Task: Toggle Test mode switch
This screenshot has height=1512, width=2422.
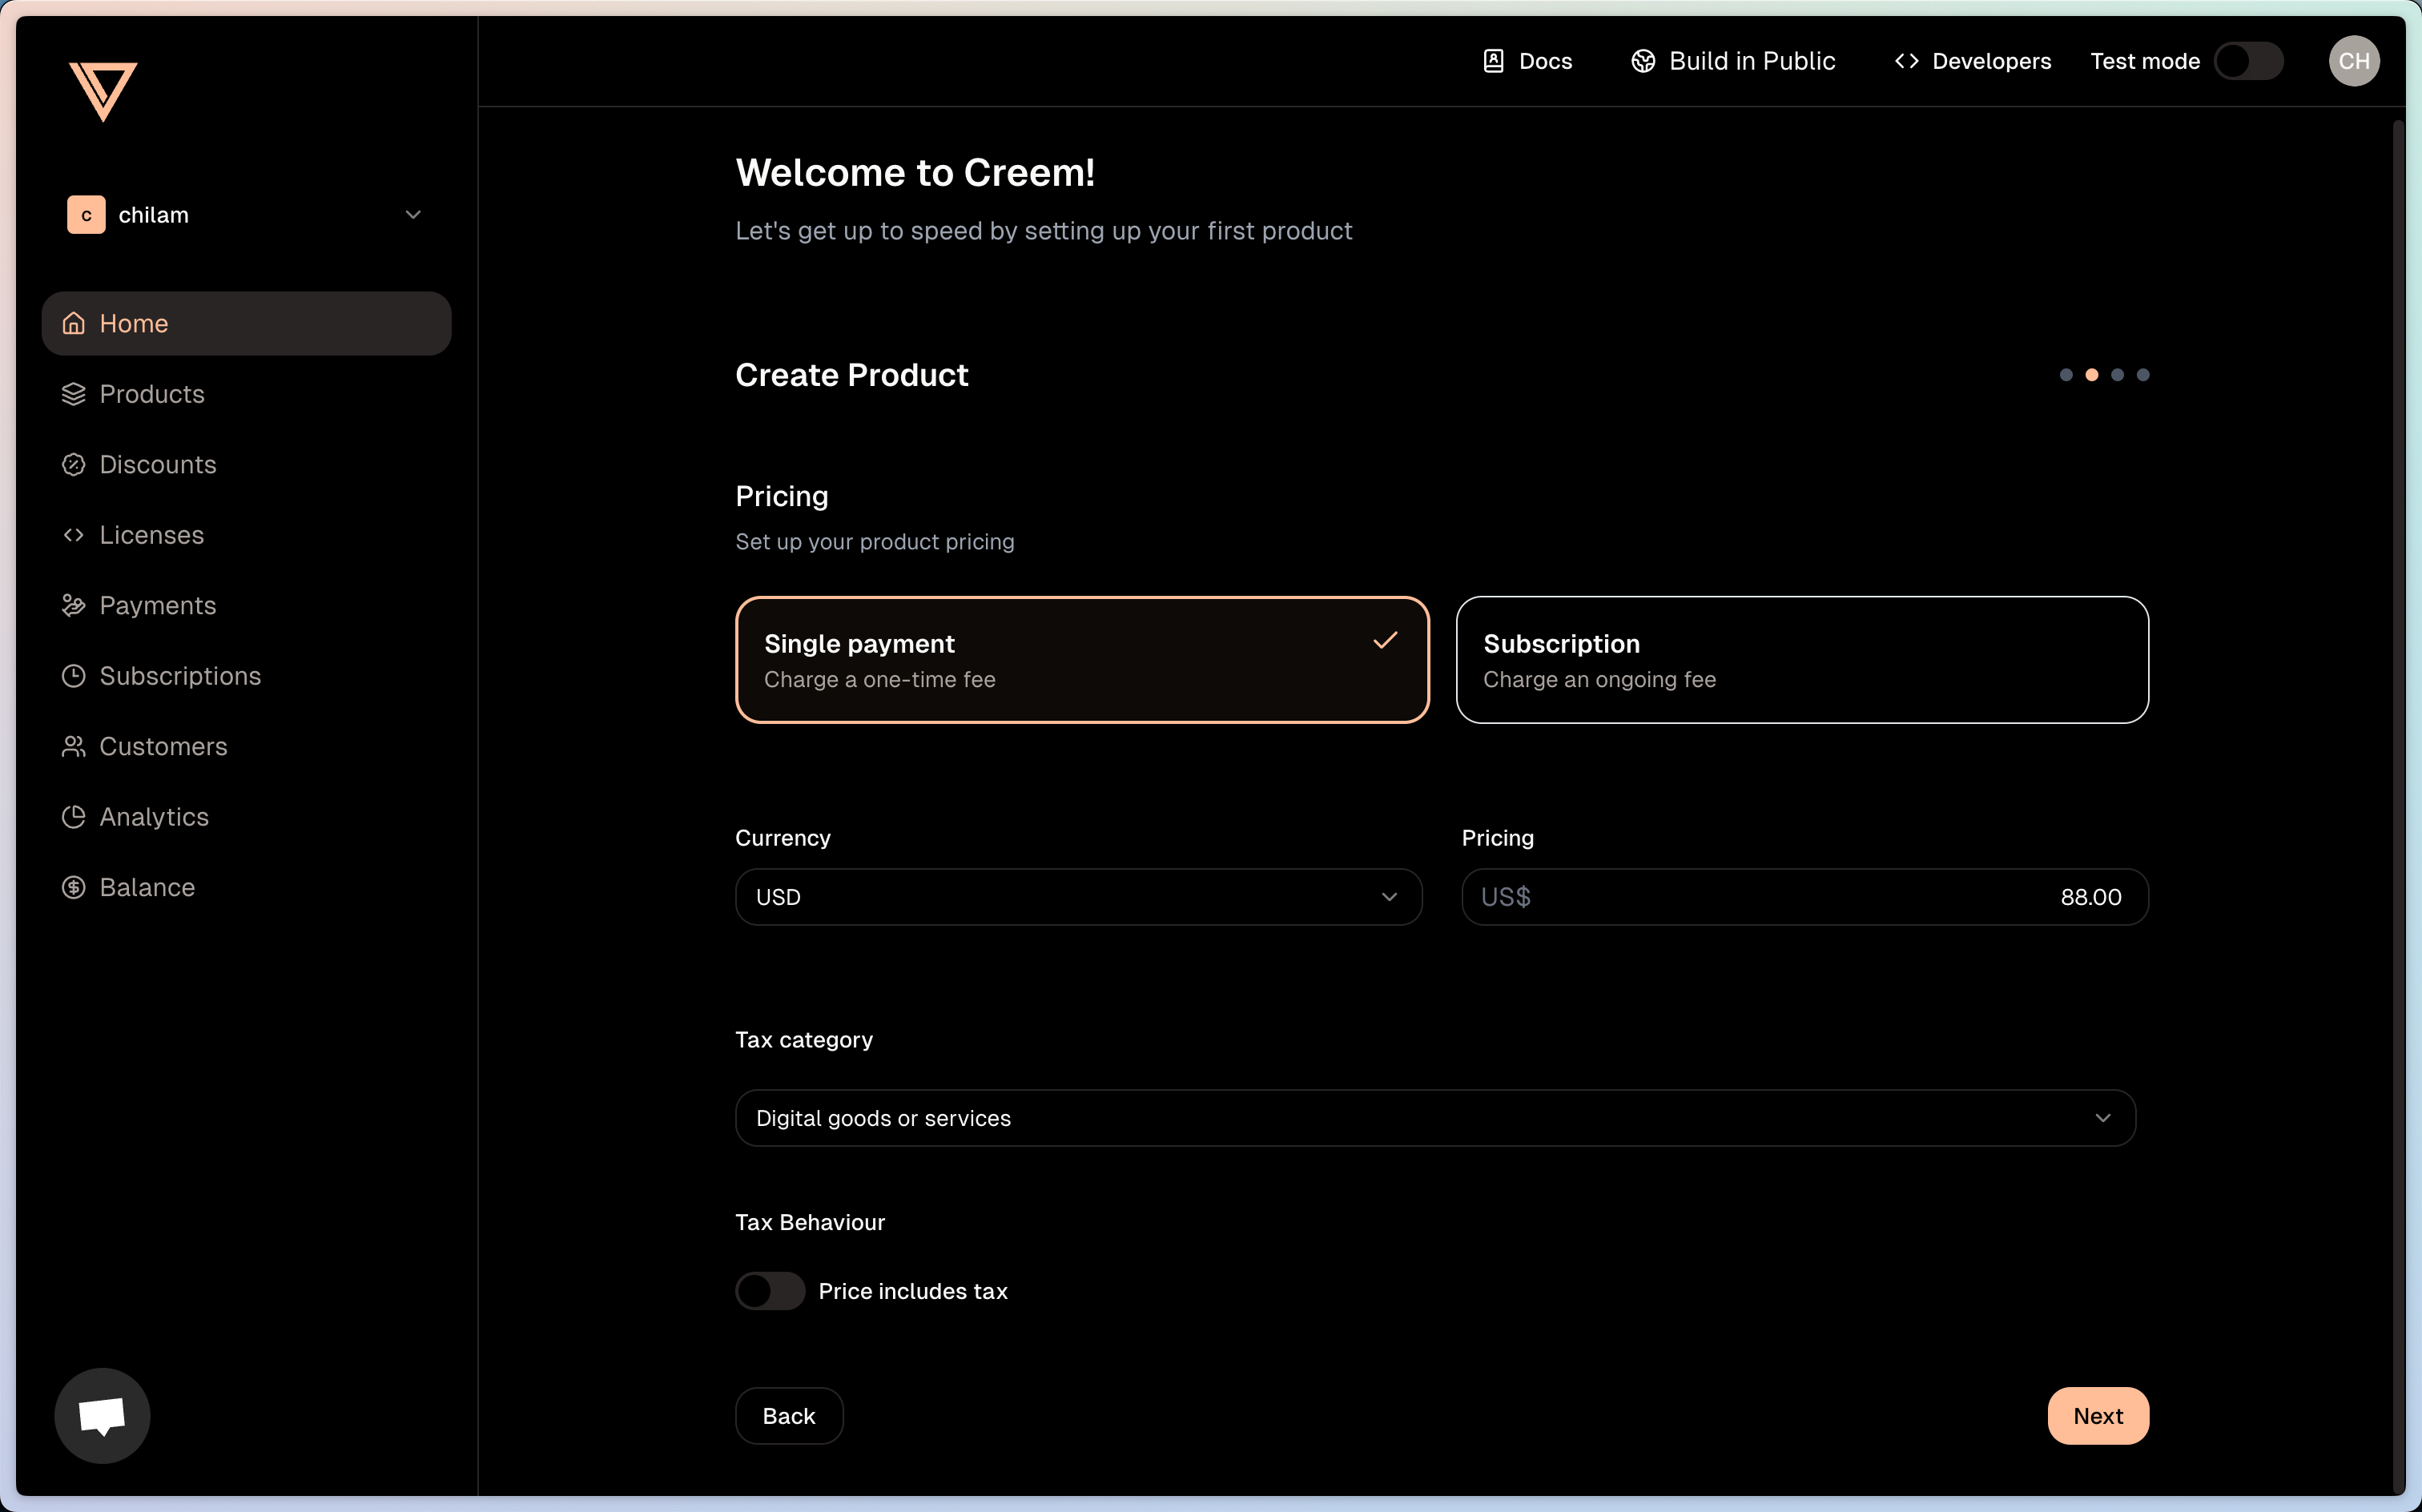Action: click(x=2248, y=61)
